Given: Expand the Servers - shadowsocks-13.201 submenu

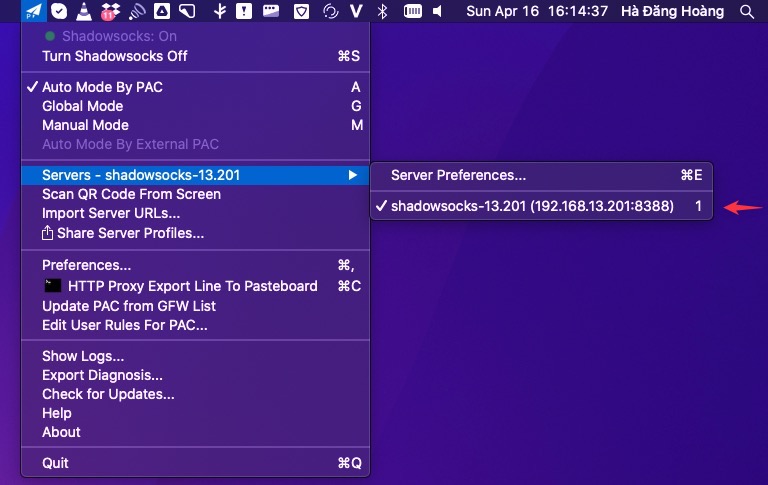Looking at the screenshot, I should (x=195, y=175).
